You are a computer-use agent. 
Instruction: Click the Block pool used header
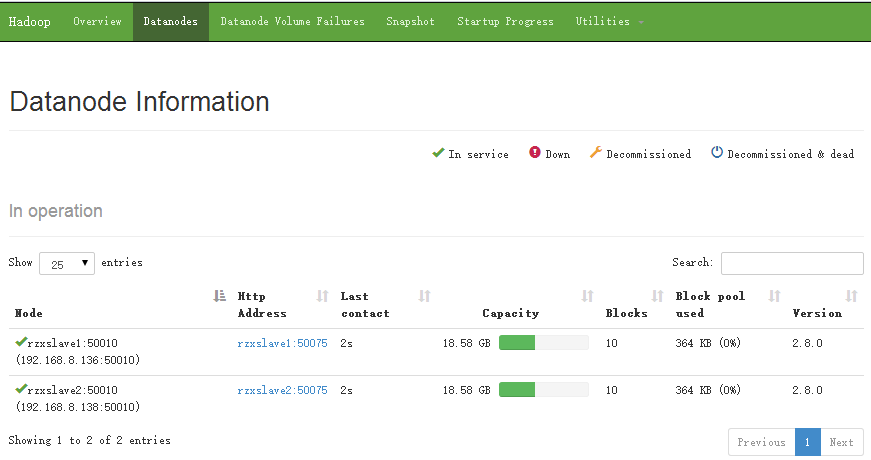pyautogui.click(x=710, y=305)
